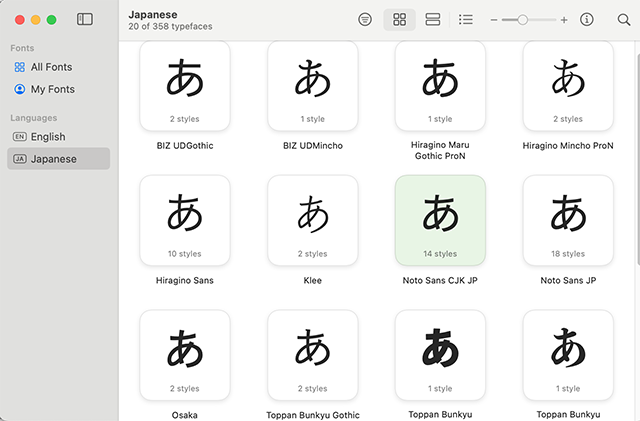The width and height of the screenshot is (640, 421).
Task: Click the preview size slider knob
Action: tap(522, 20)
